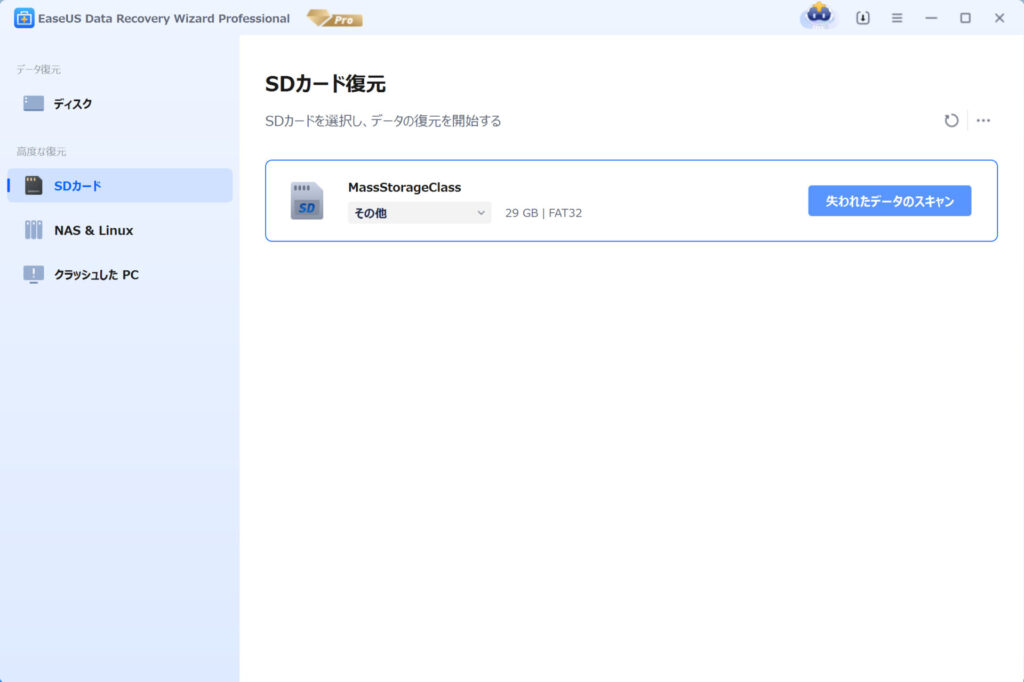Open the hamburger menu in title bar

[897, 18]
